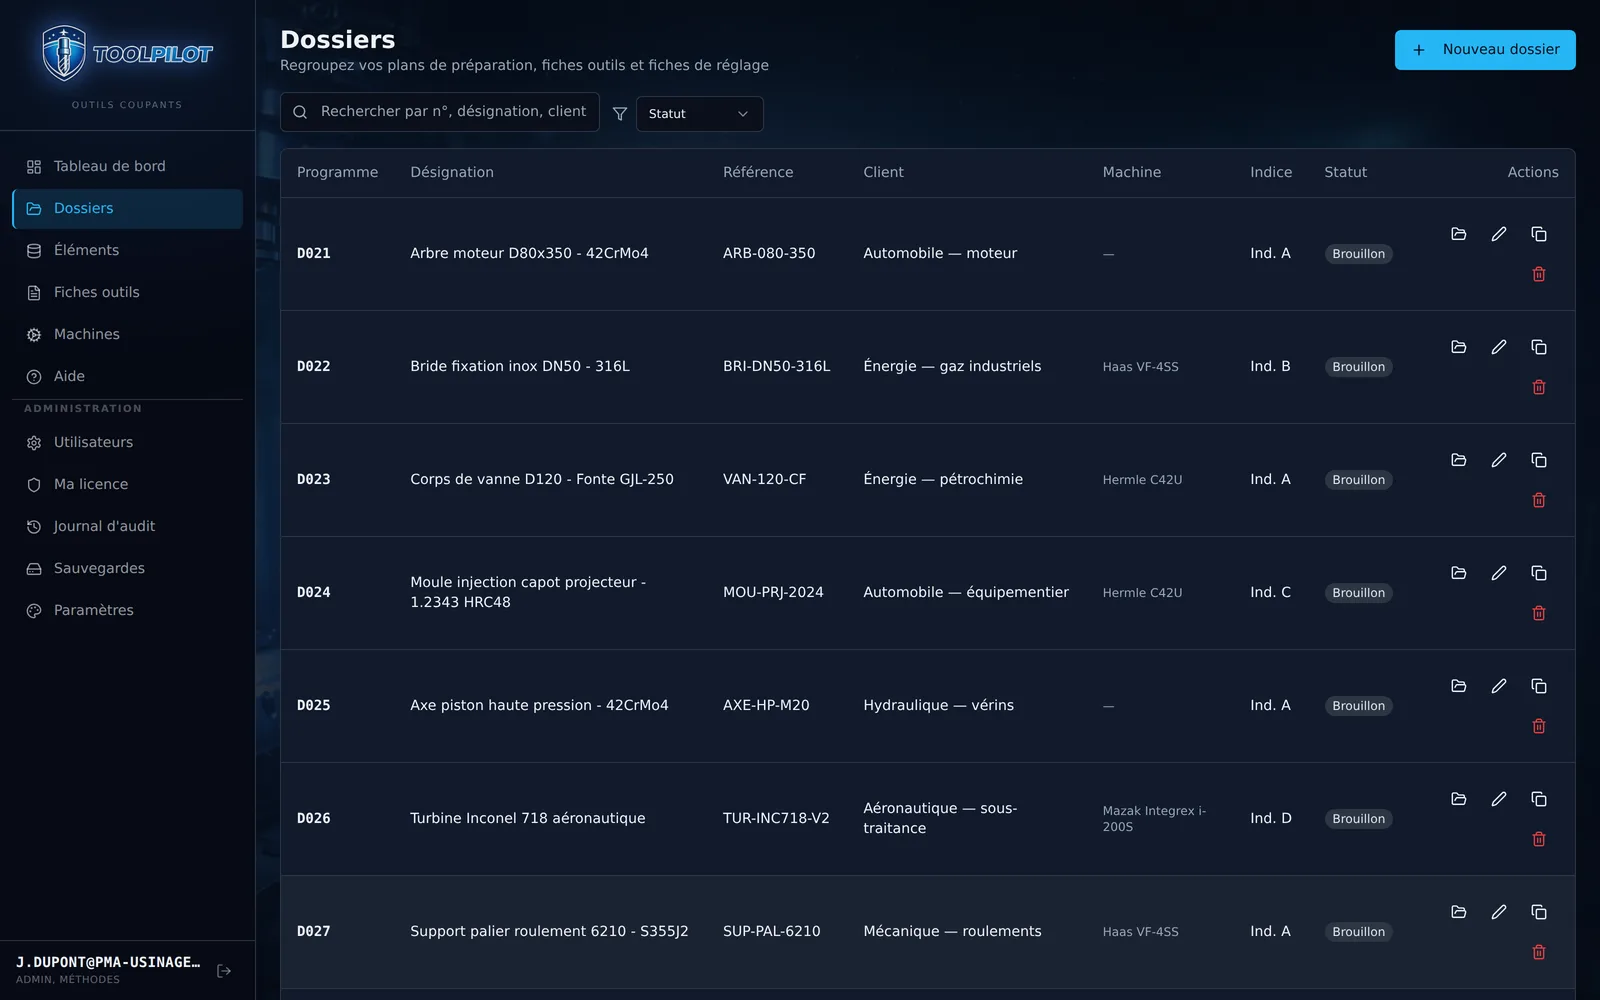Delete dossier D024 with trash icon
Screen dimensions: 1600x1000
point(1539,613)
